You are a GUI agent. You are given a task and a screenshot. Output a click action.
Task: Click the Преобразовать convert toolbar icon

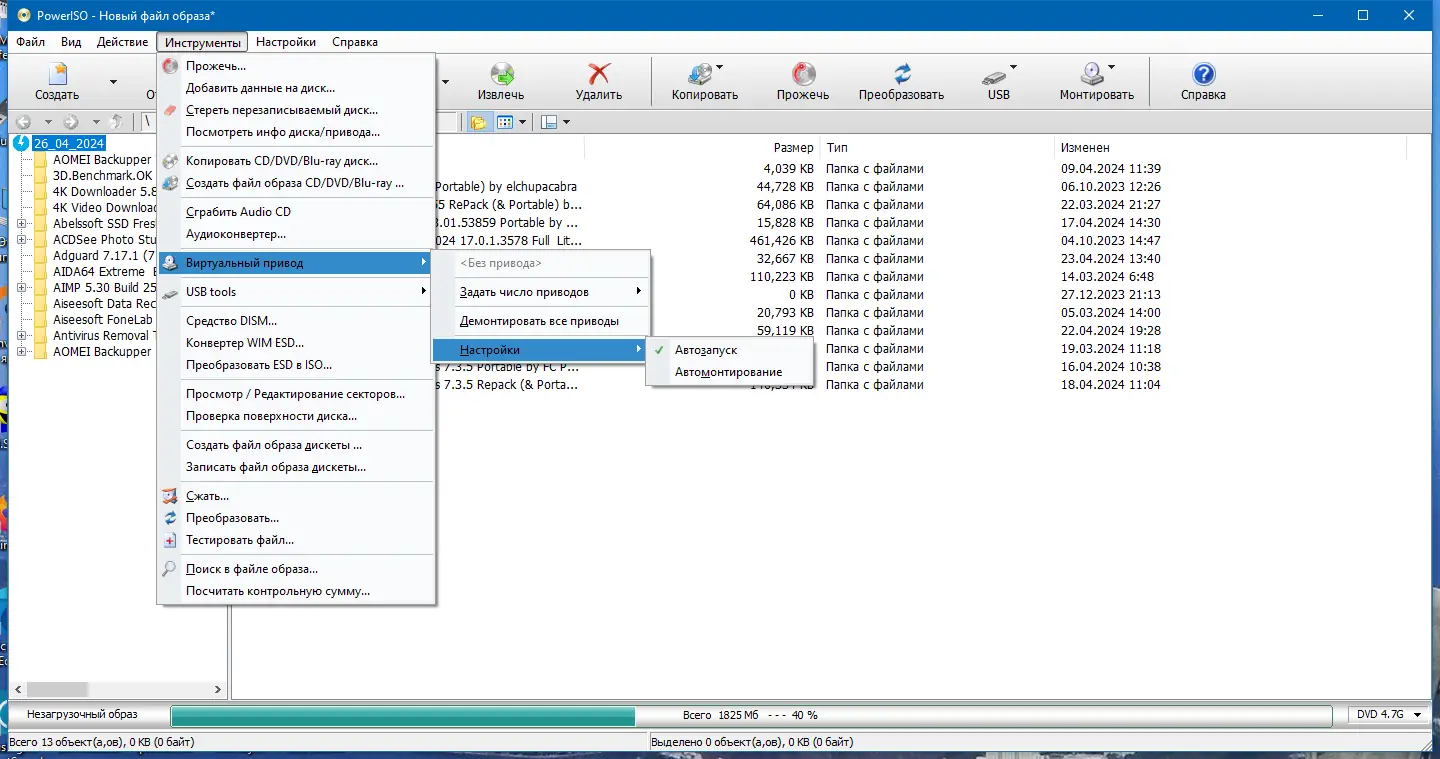click(901, 74)
